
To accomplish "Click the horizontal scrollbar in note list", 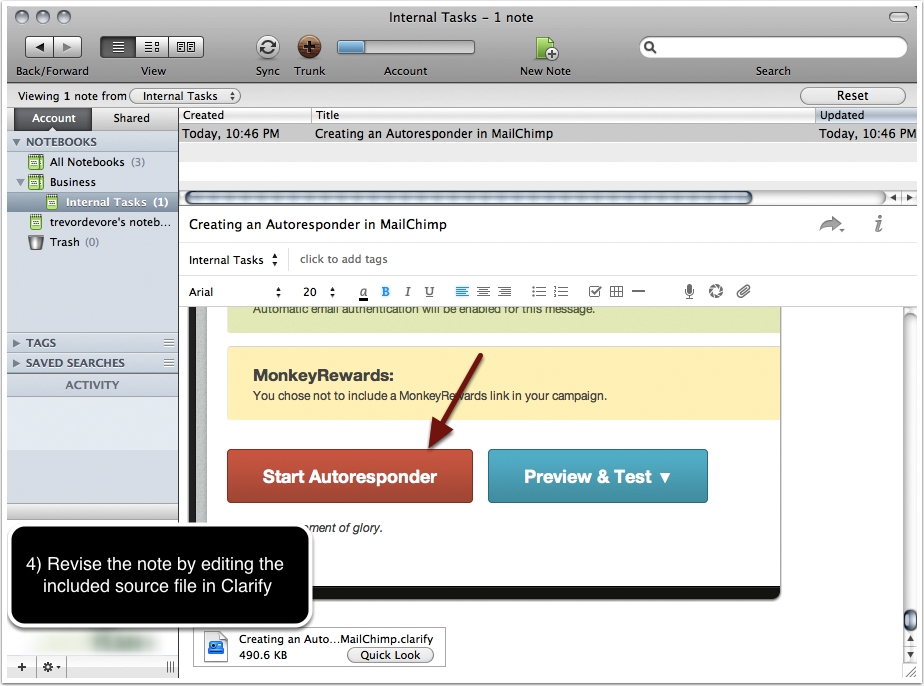I will point(468,197).
